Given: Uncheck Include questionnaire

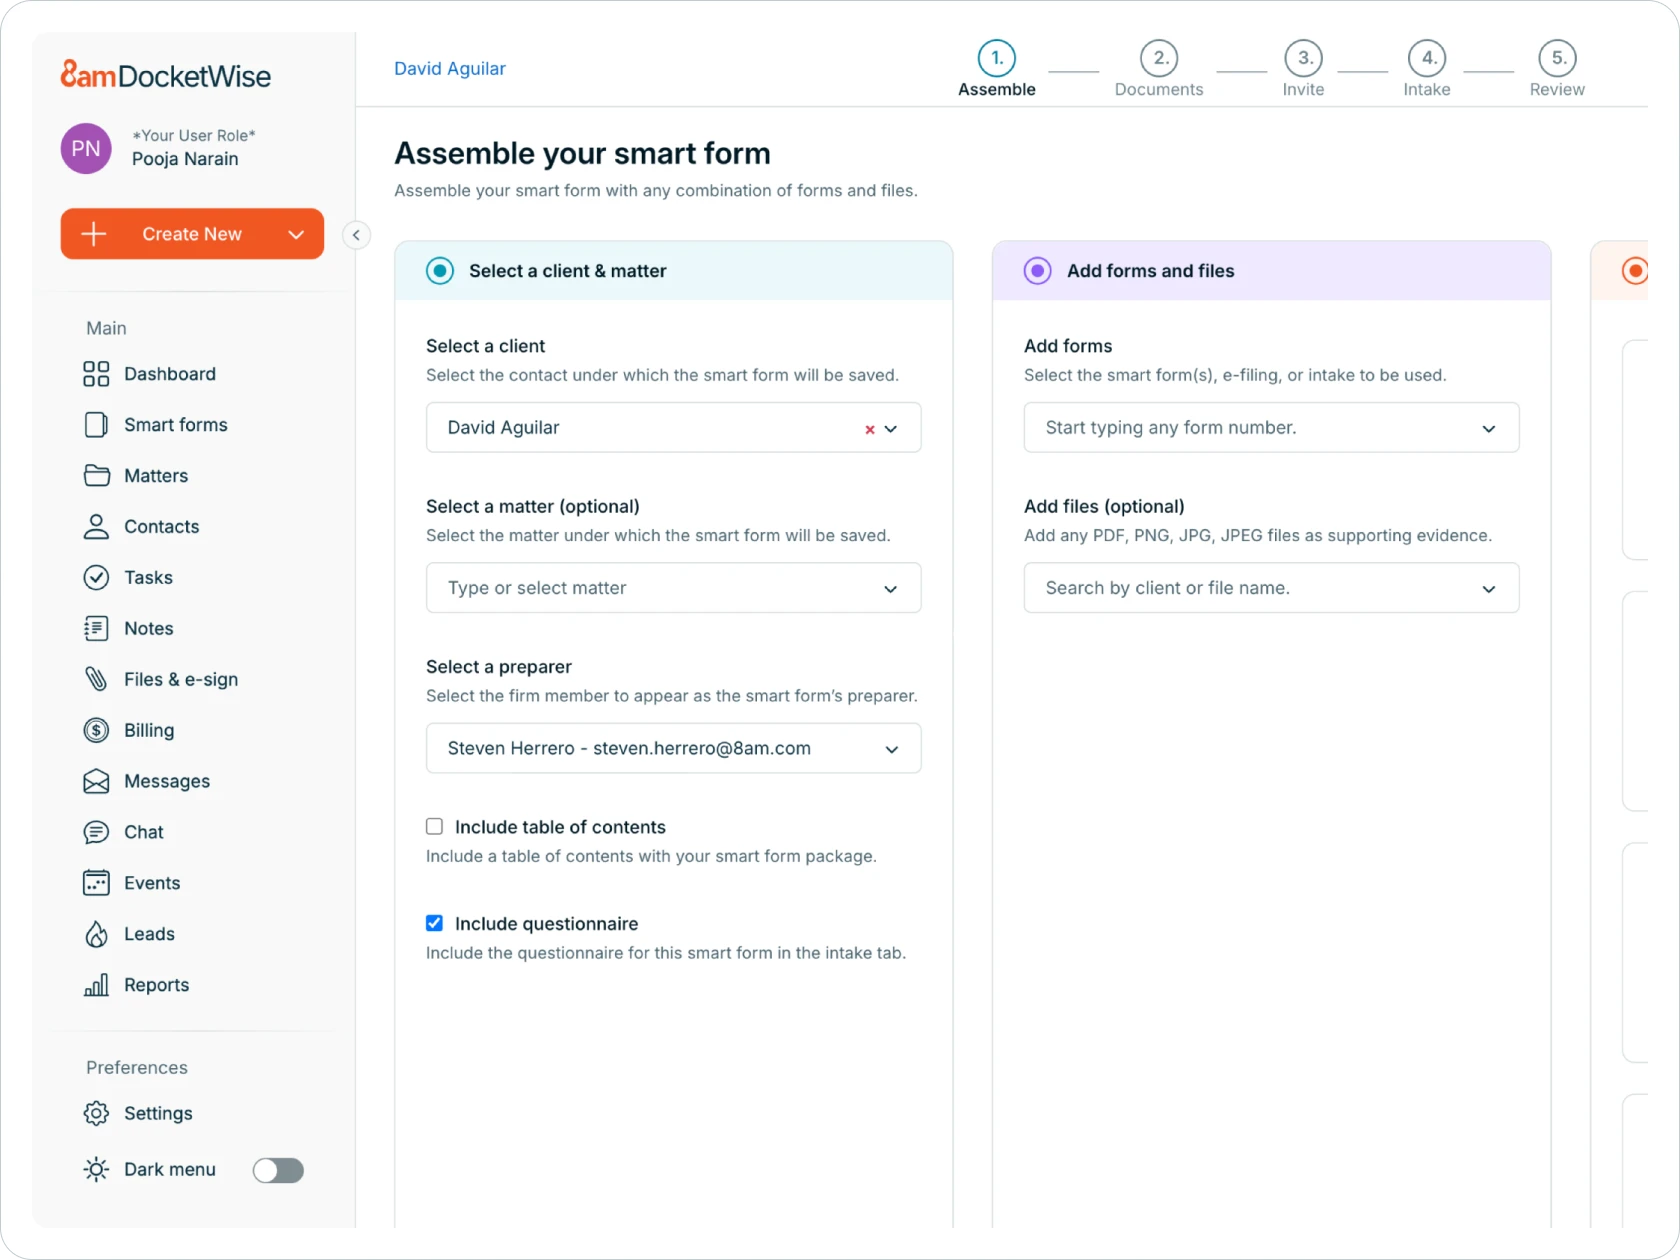Looking at the screenshot, I should pyautogui.click(x=434, y=924).
